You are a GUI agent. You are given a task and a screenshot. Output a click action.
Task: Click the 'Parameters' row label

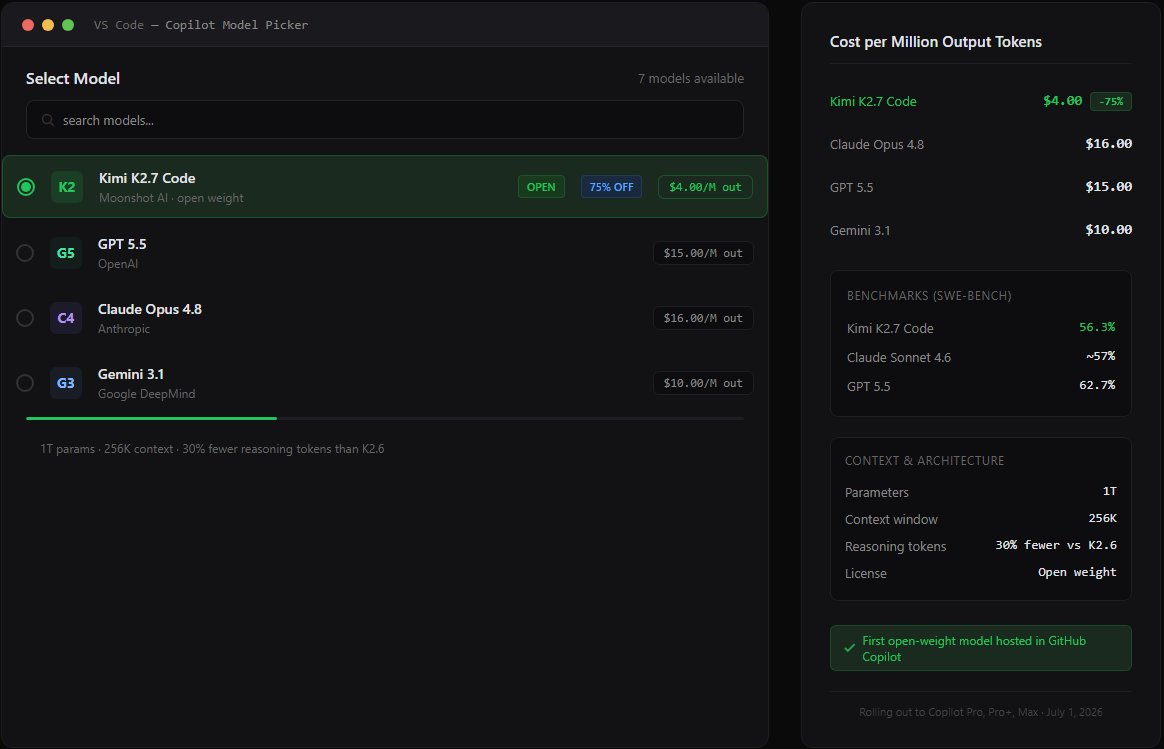pos(877,493)
